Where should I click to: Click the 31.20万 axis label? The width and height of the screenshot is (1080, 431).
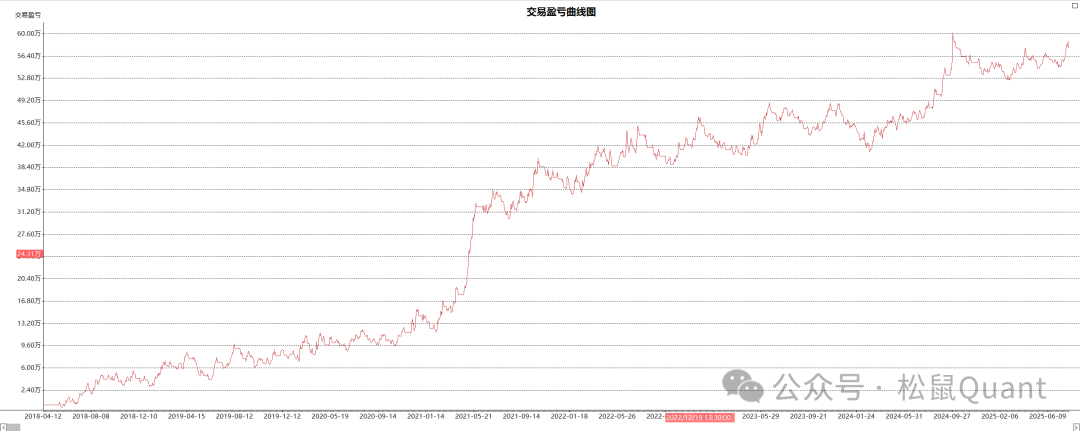pos(29,211)
